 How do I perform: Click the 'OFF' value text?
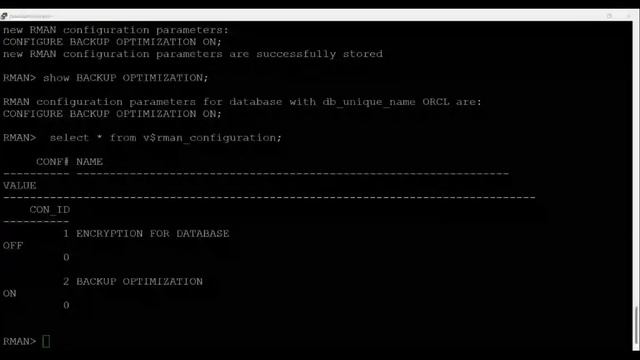(13, 246)
